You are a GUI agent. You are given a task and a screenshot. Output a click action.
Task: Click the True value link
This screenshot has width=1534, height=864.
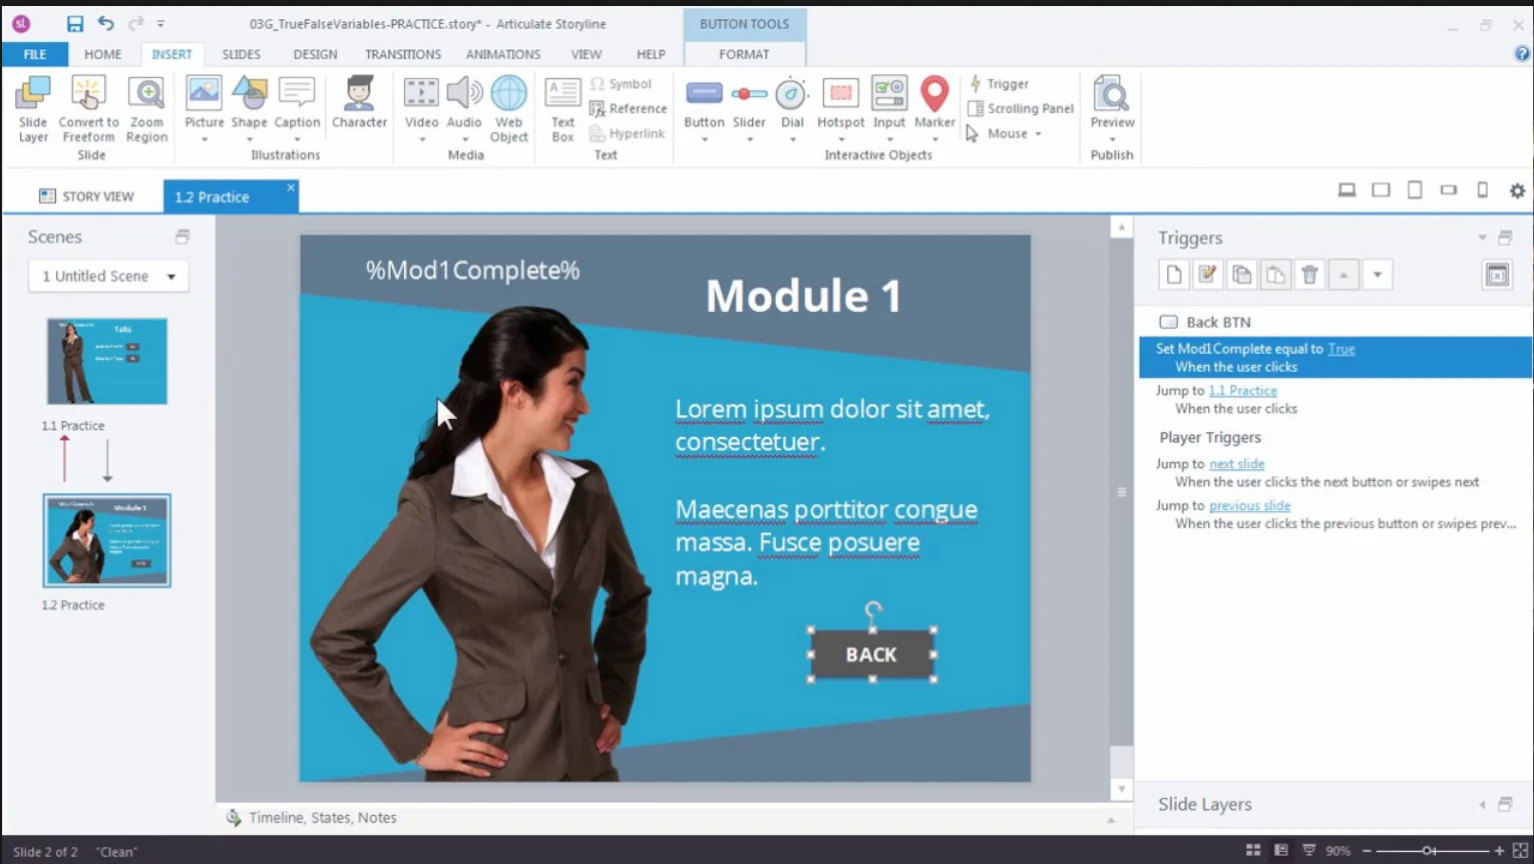[x=1341, y=349]
